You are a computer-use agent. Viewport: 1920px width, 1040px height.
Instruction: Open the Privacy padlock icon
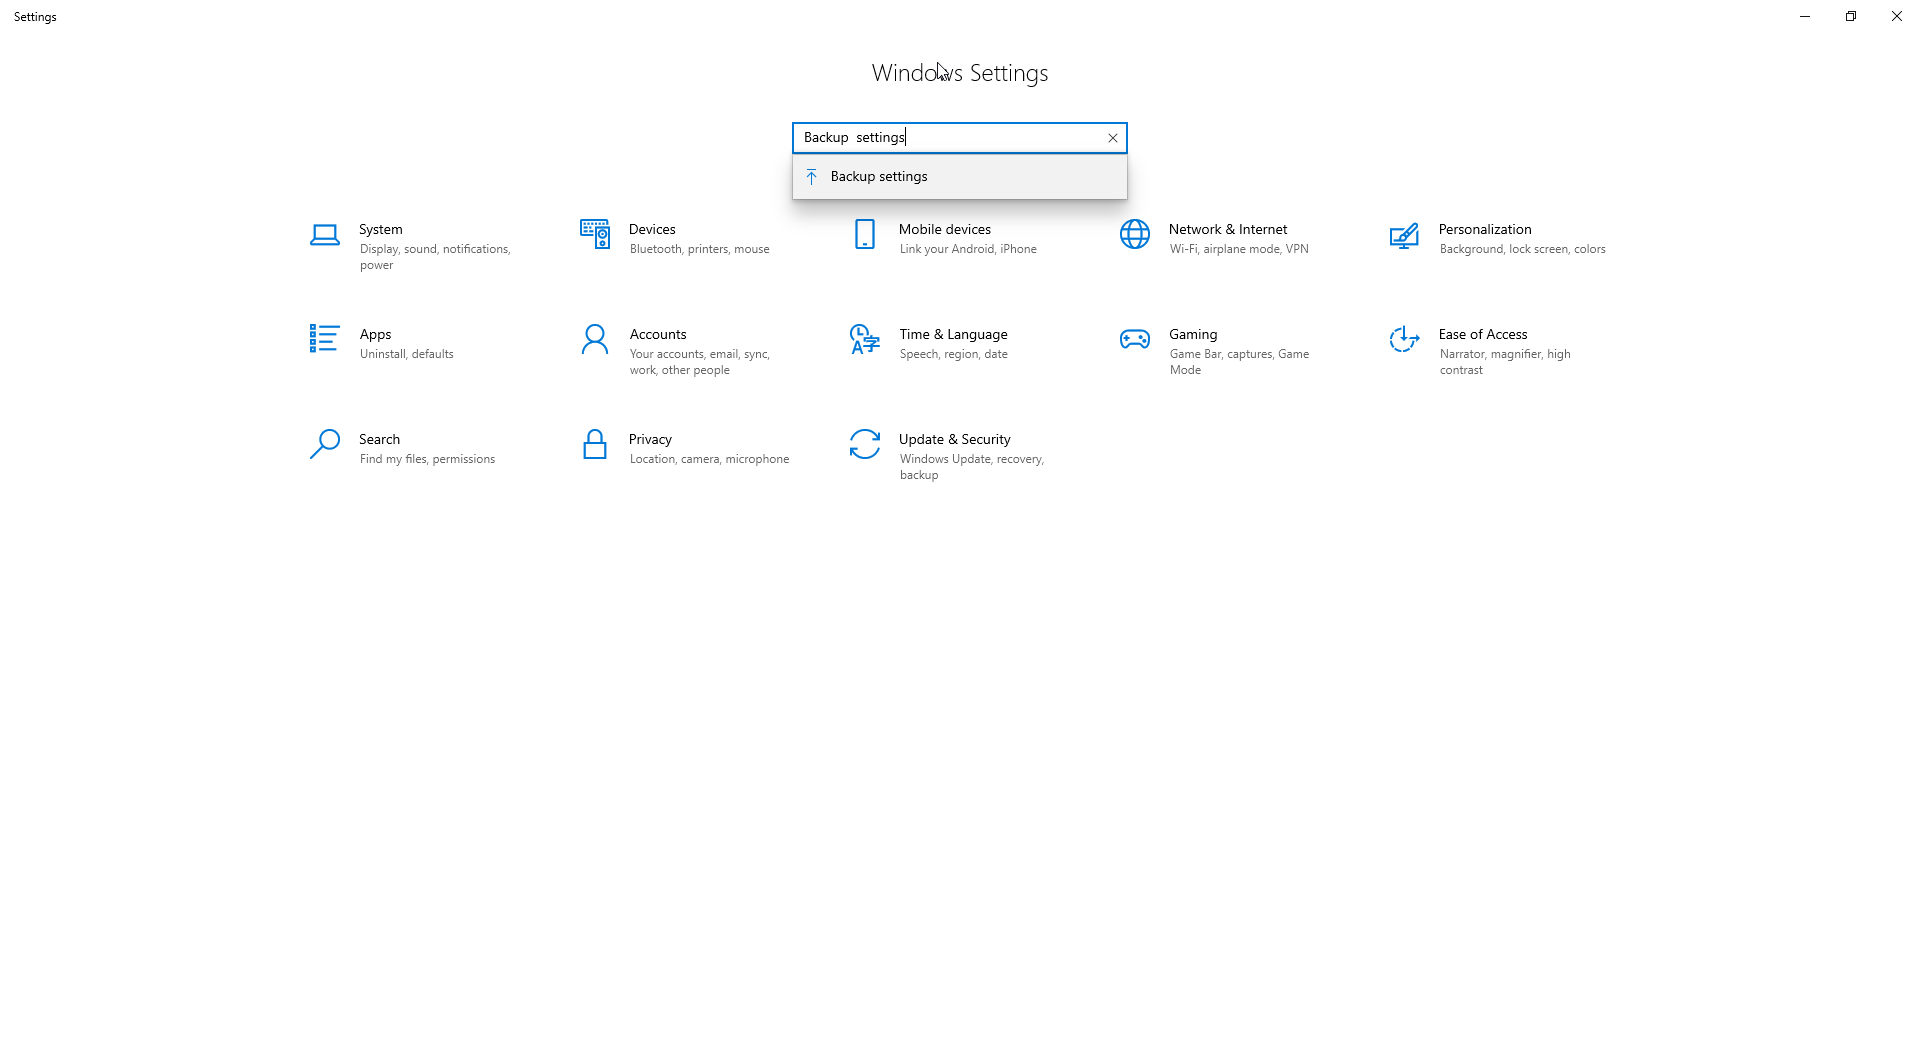point(595,444)
